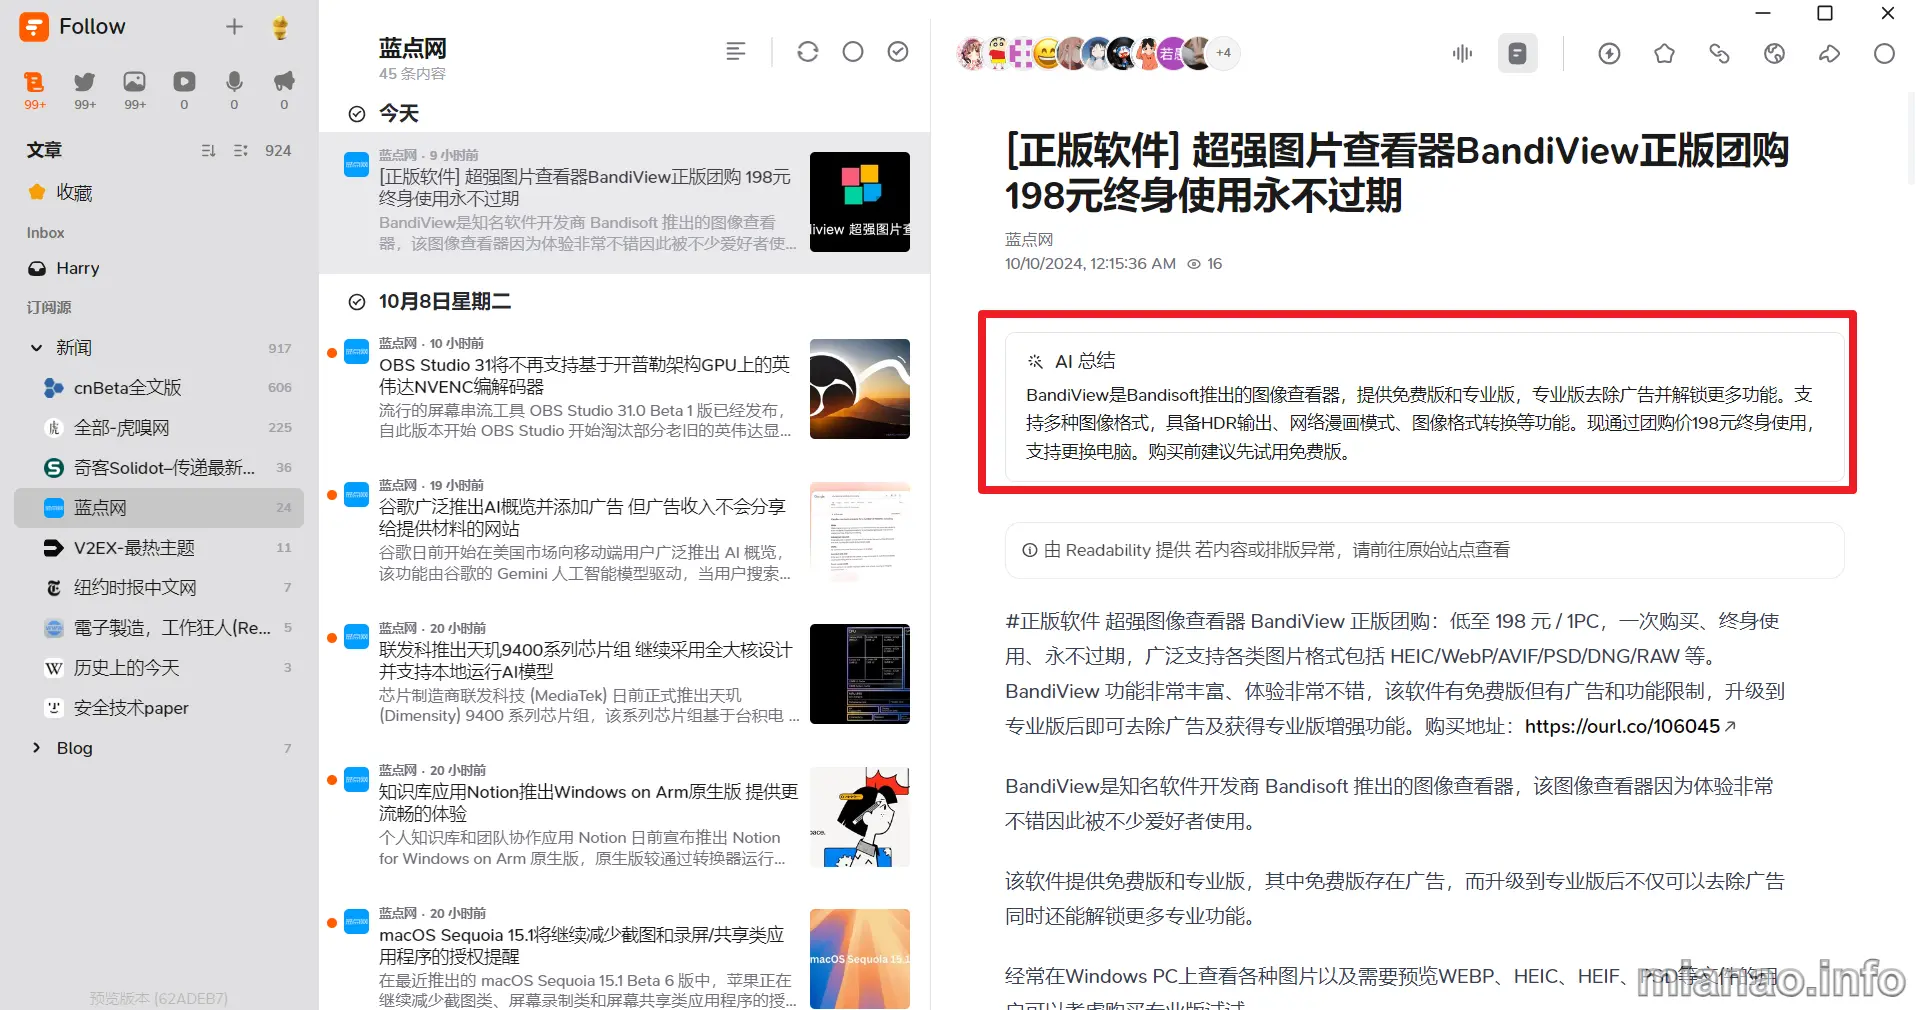Toggle show unread only circle

tap(853, 52)
